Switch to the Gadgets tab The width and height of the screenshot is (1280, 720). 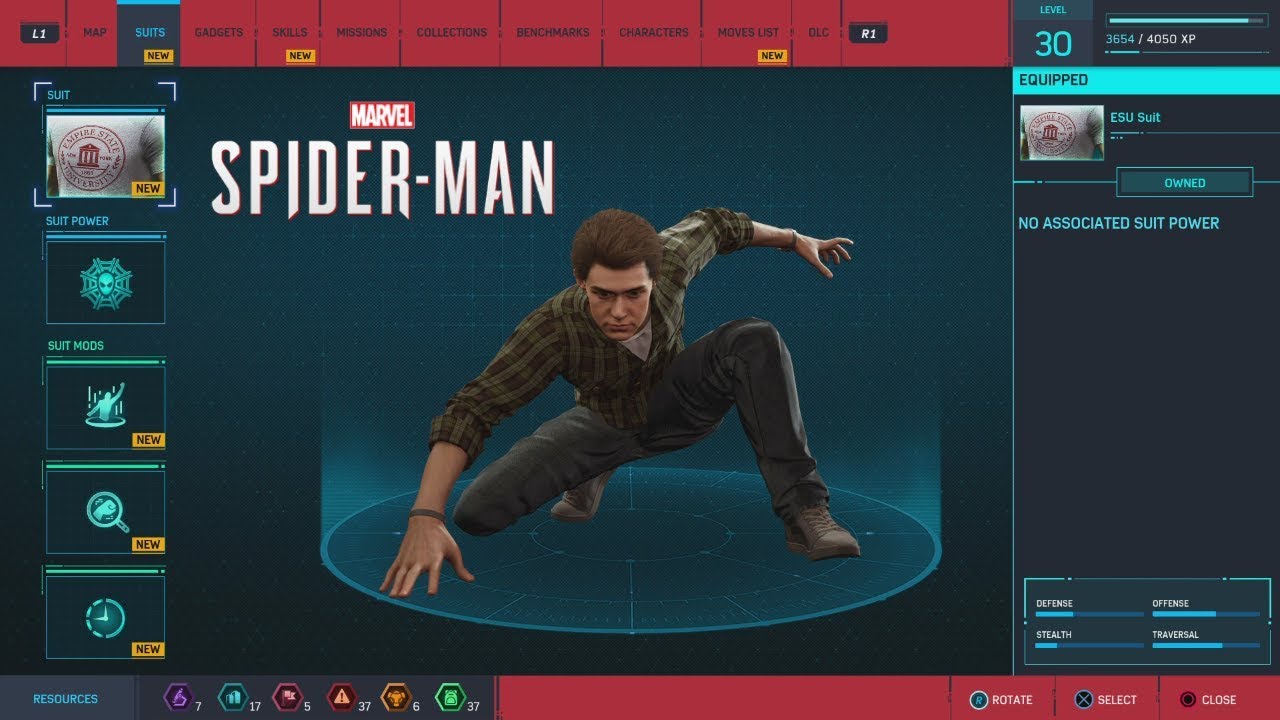tap(219, 32)
